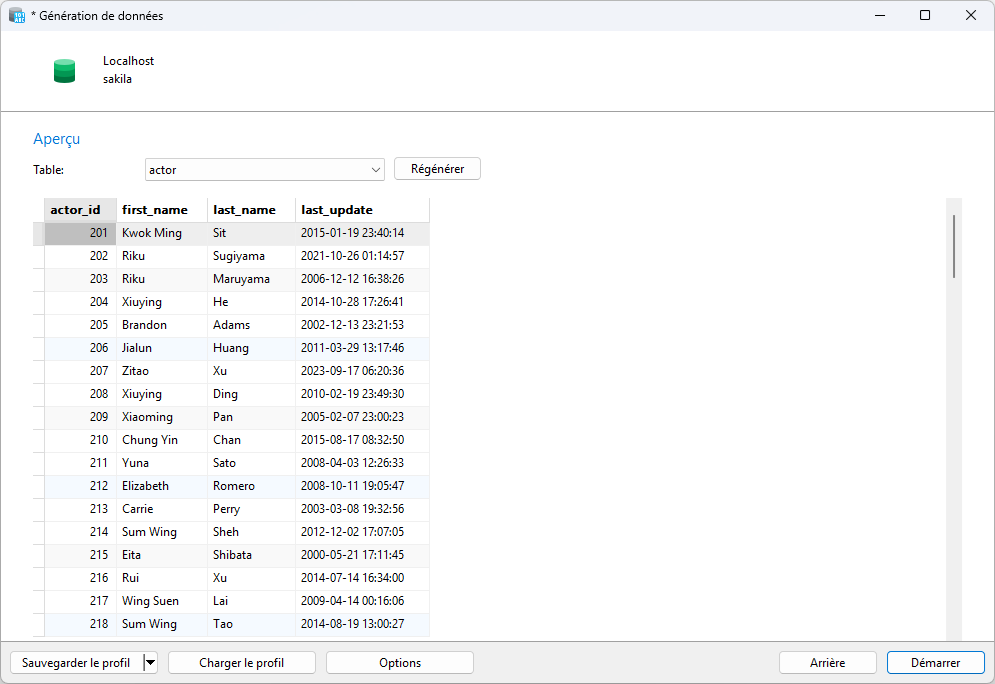Go back with the Arrière button
995x684 pixels.
click(827, 662)
